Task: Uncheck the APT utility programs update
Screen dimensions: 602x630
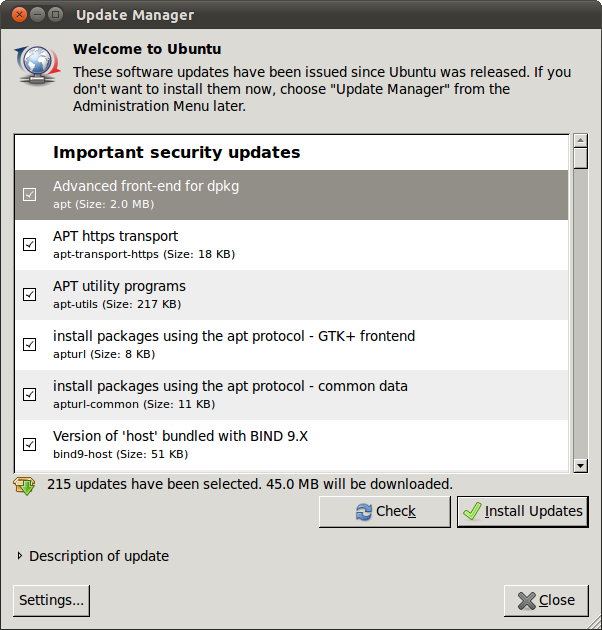Action: pyautogui.click(x=30, y=294)
